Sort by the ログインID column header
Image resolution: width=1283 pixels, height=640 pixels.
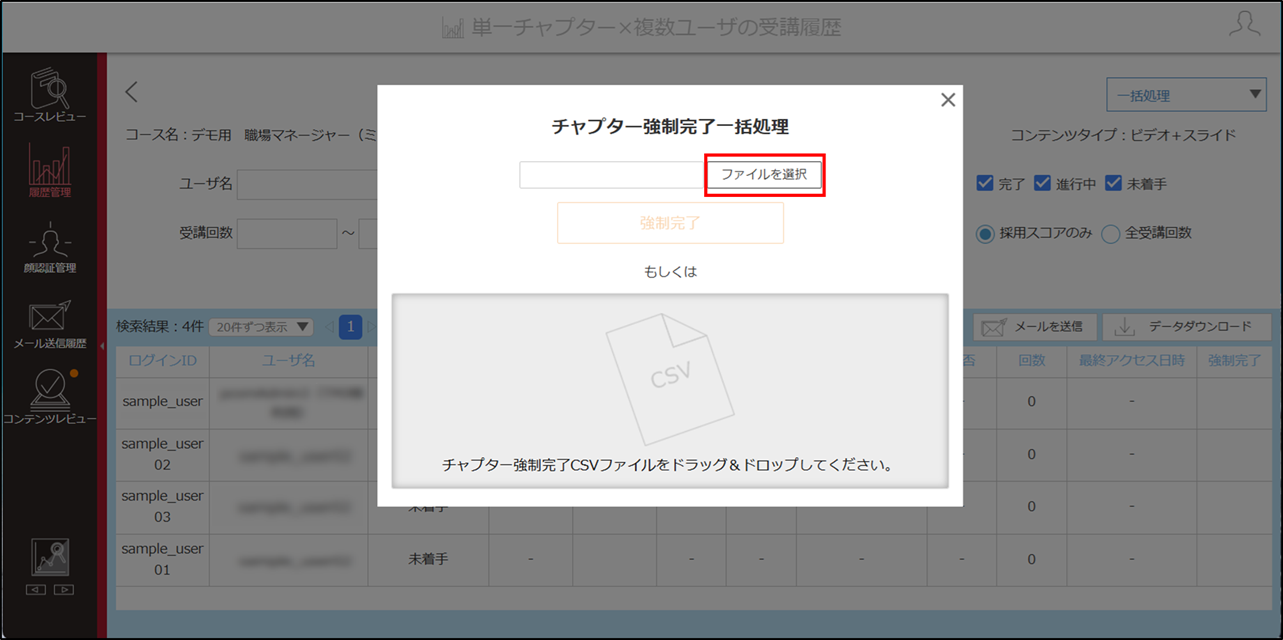(162, 360)
